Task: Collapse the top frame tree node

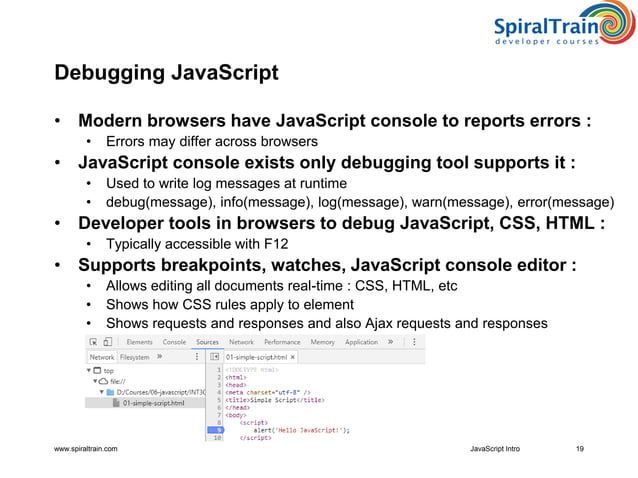Action: coord(89,370)
